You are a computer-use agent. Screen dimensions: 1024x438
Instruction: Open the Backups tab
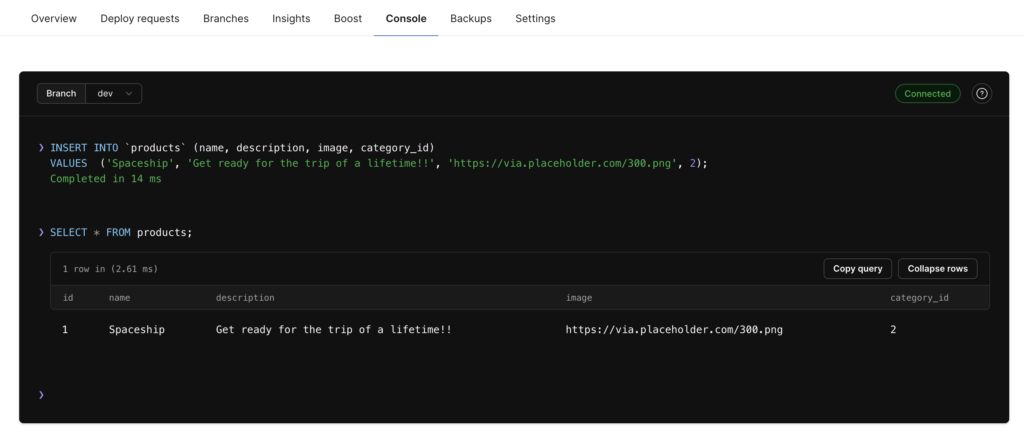tap(471, 18)
